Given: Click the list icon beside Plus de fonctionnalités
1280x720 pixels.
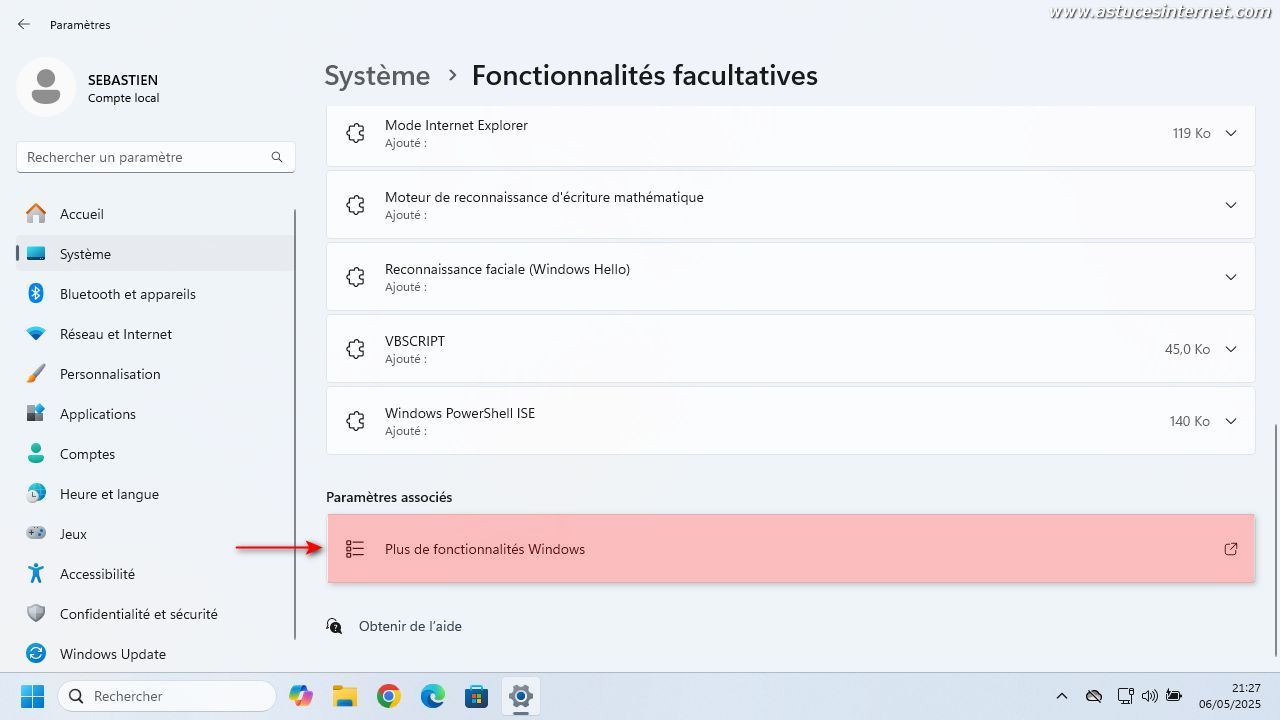Looking at the screenshot, I should 355,549.
